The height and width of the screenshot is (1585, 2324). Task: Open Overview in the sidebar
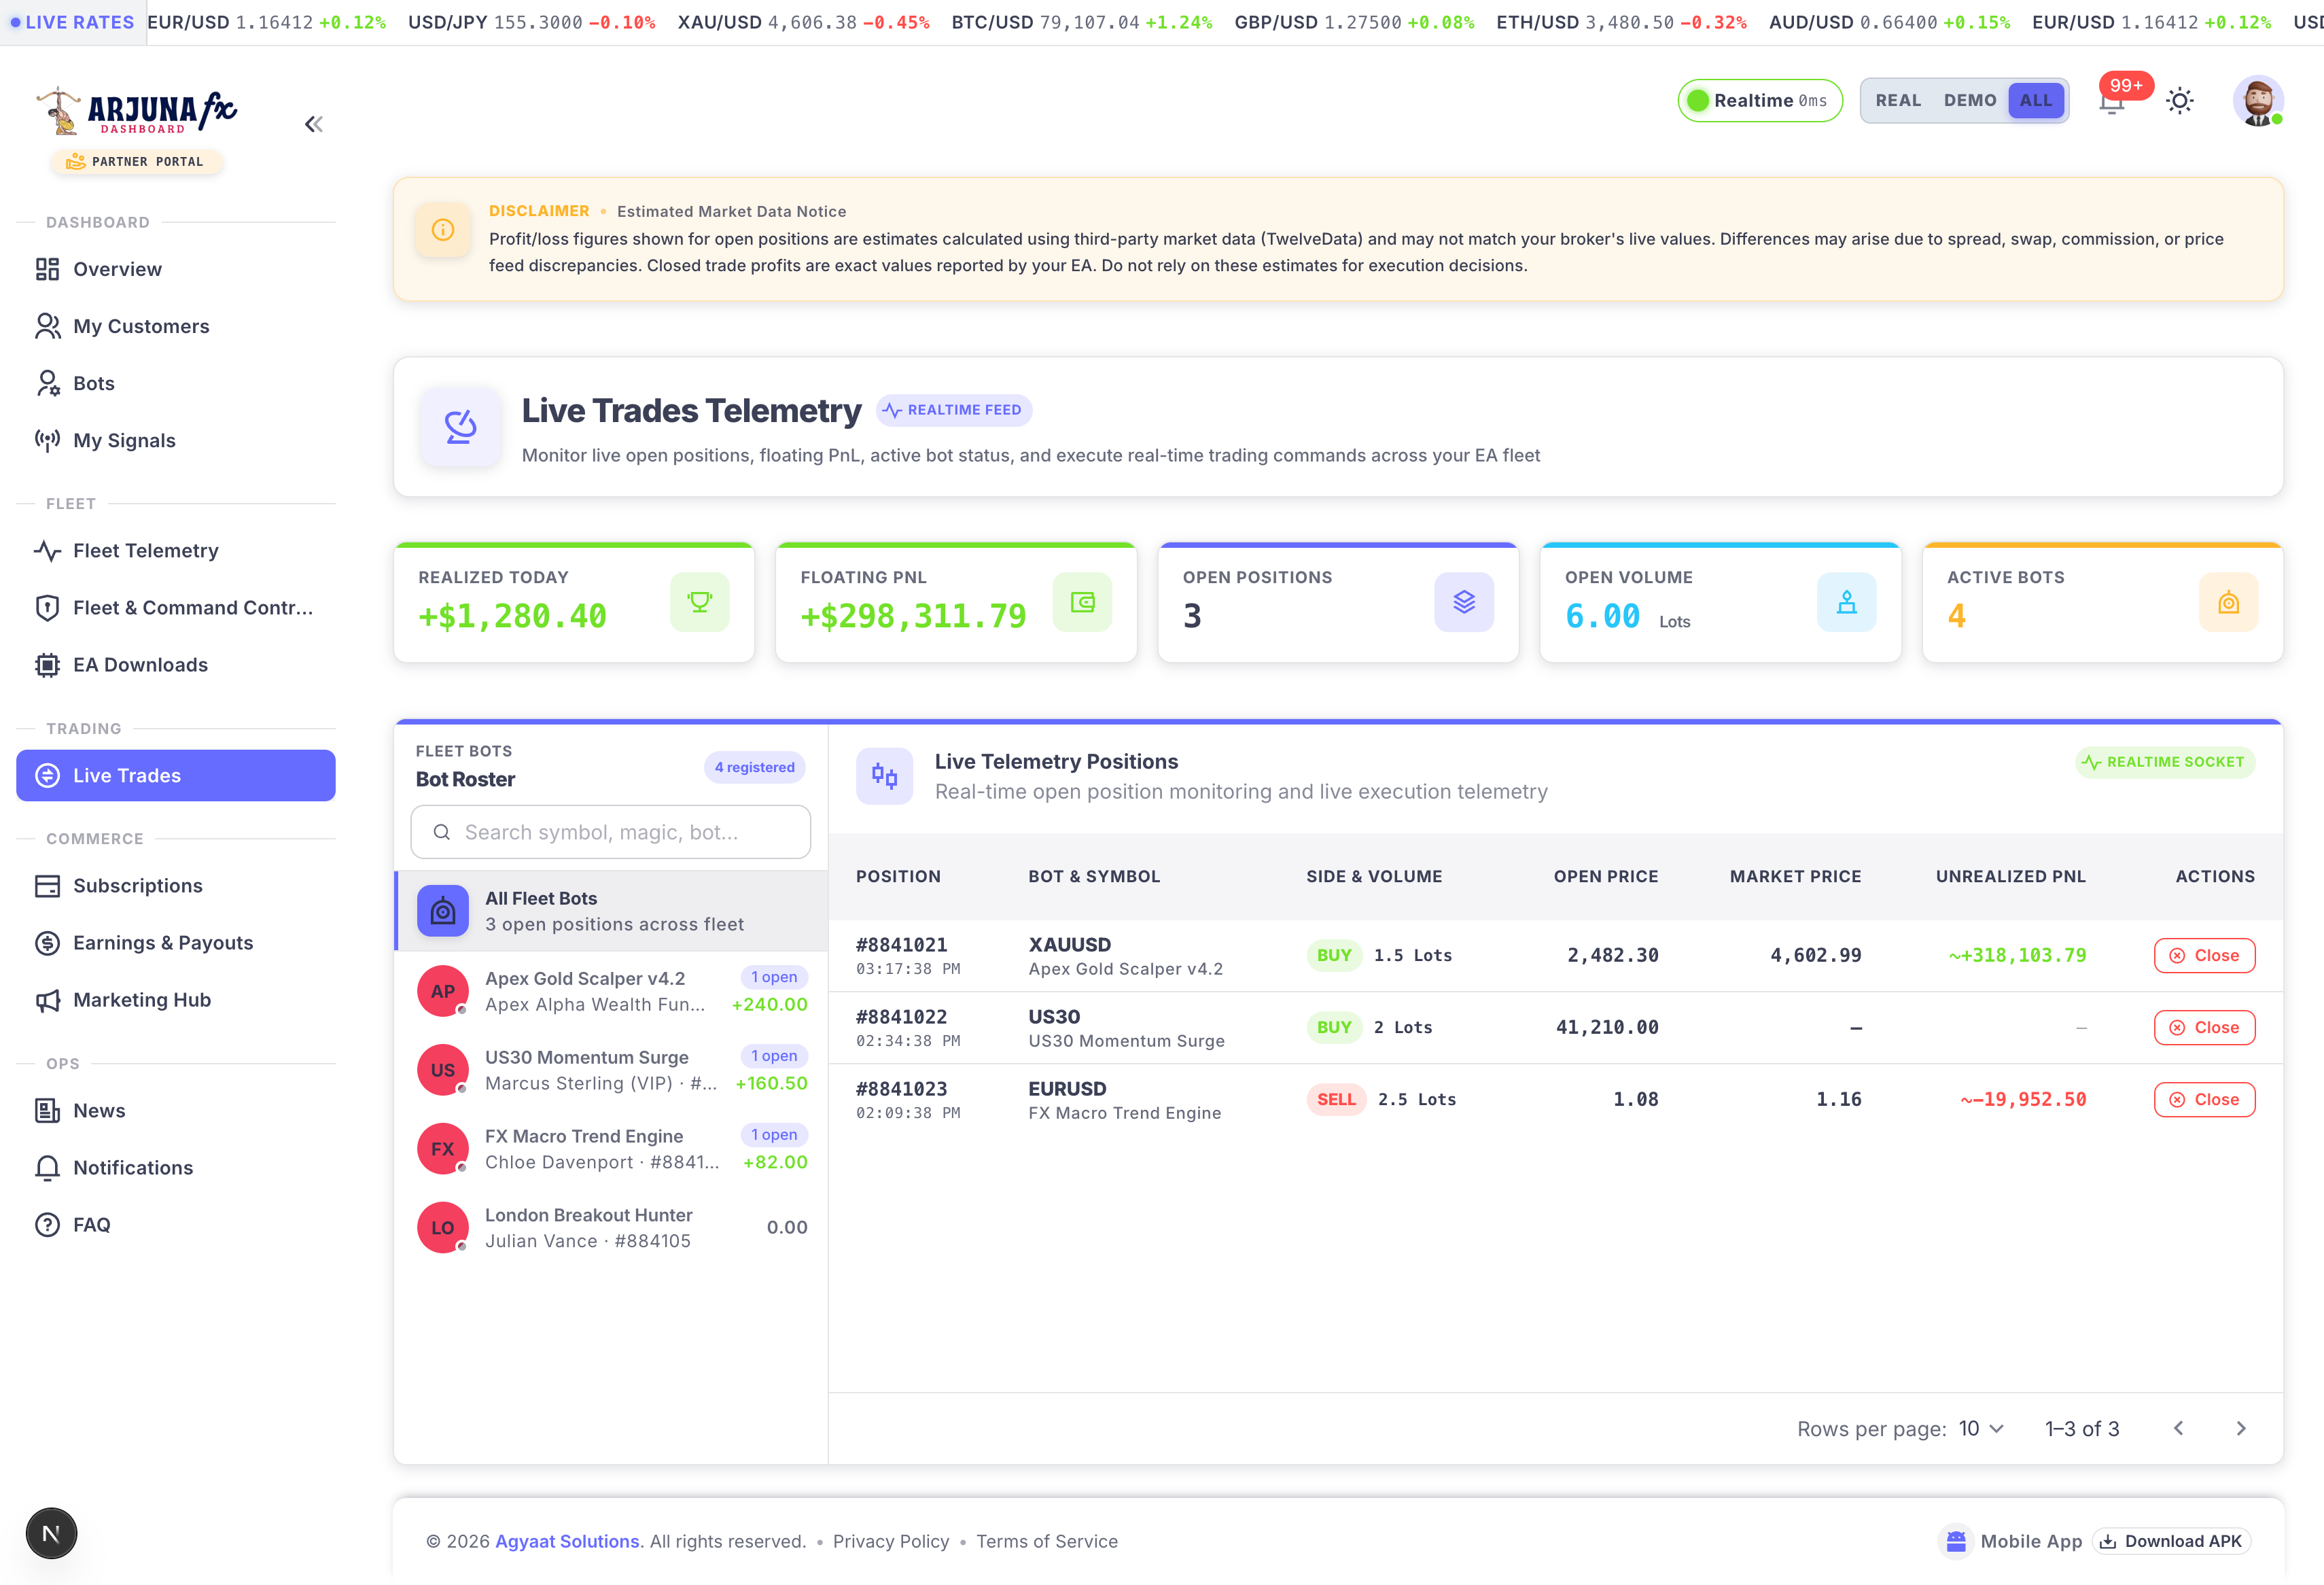coord(176,269)
